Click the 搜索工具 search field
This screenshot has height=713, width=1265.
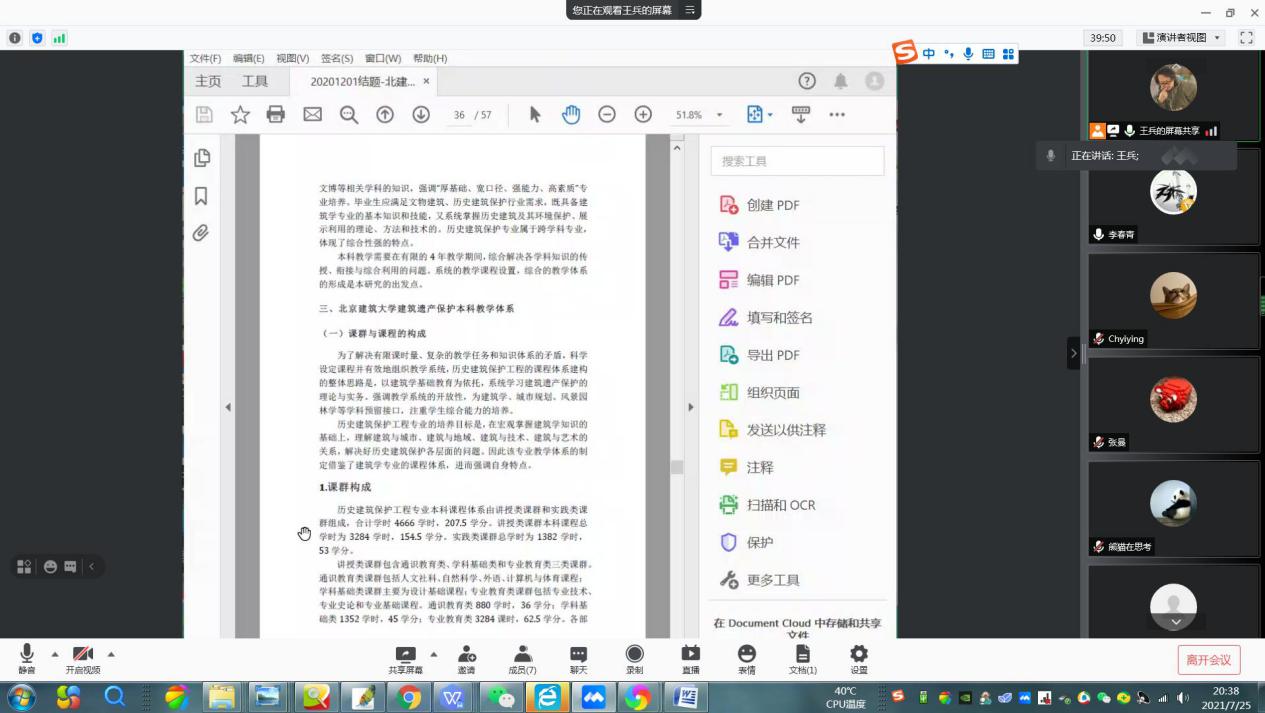coord(797,161)
